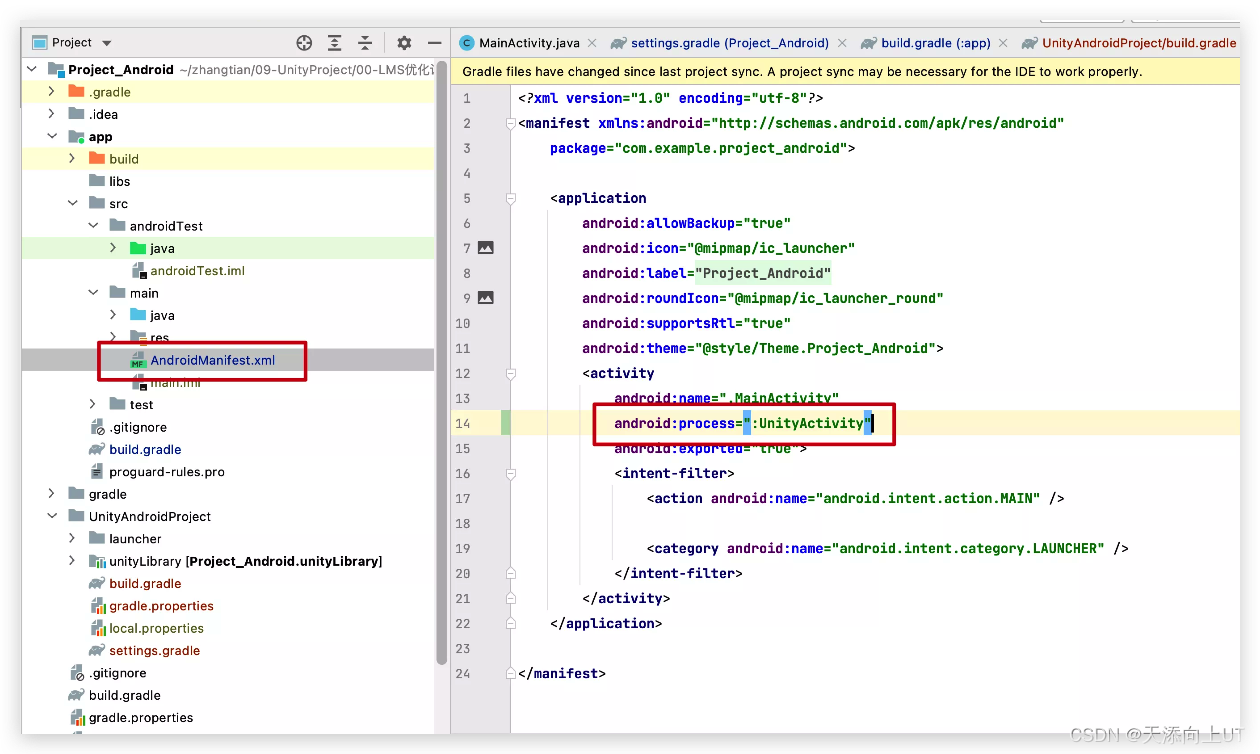Expand the top-level gradle folder

pos(52,494)
